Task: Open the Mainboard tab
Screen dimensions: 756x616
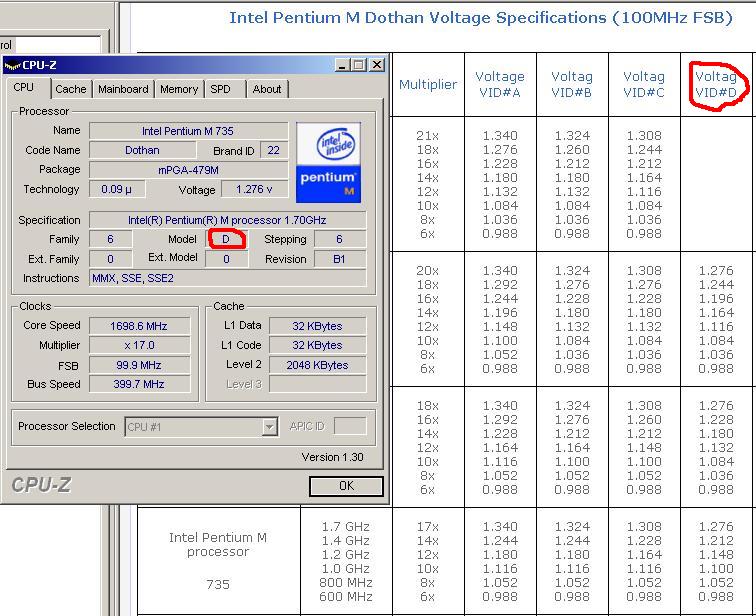Action: (123, 89)
